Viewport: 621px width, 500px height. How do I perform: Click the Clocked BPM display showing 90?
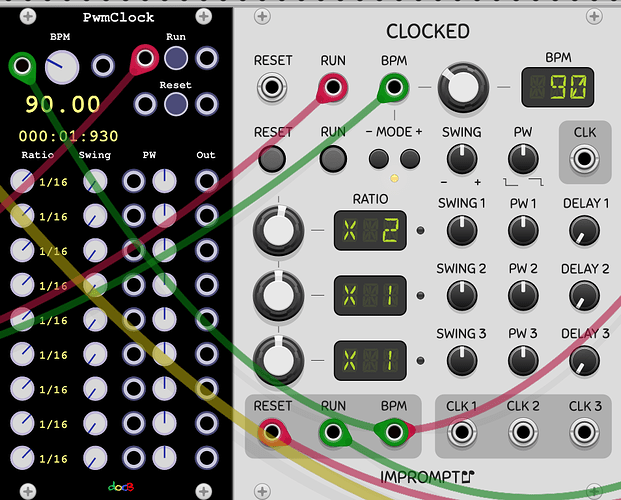coord(558,87)
